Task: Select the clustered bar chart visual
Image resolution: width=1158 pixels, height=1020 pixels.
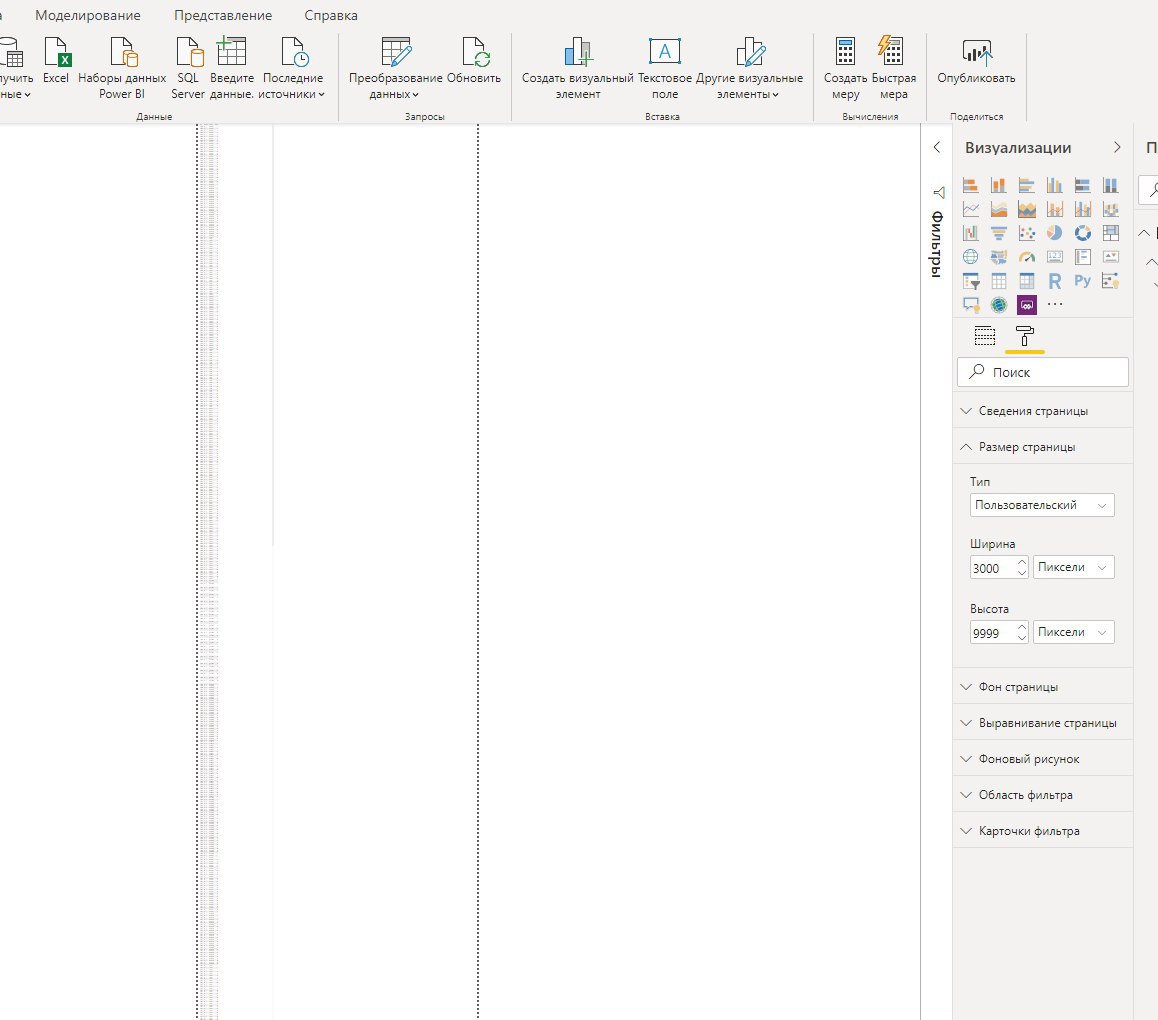Action: tap(1027, 185)
